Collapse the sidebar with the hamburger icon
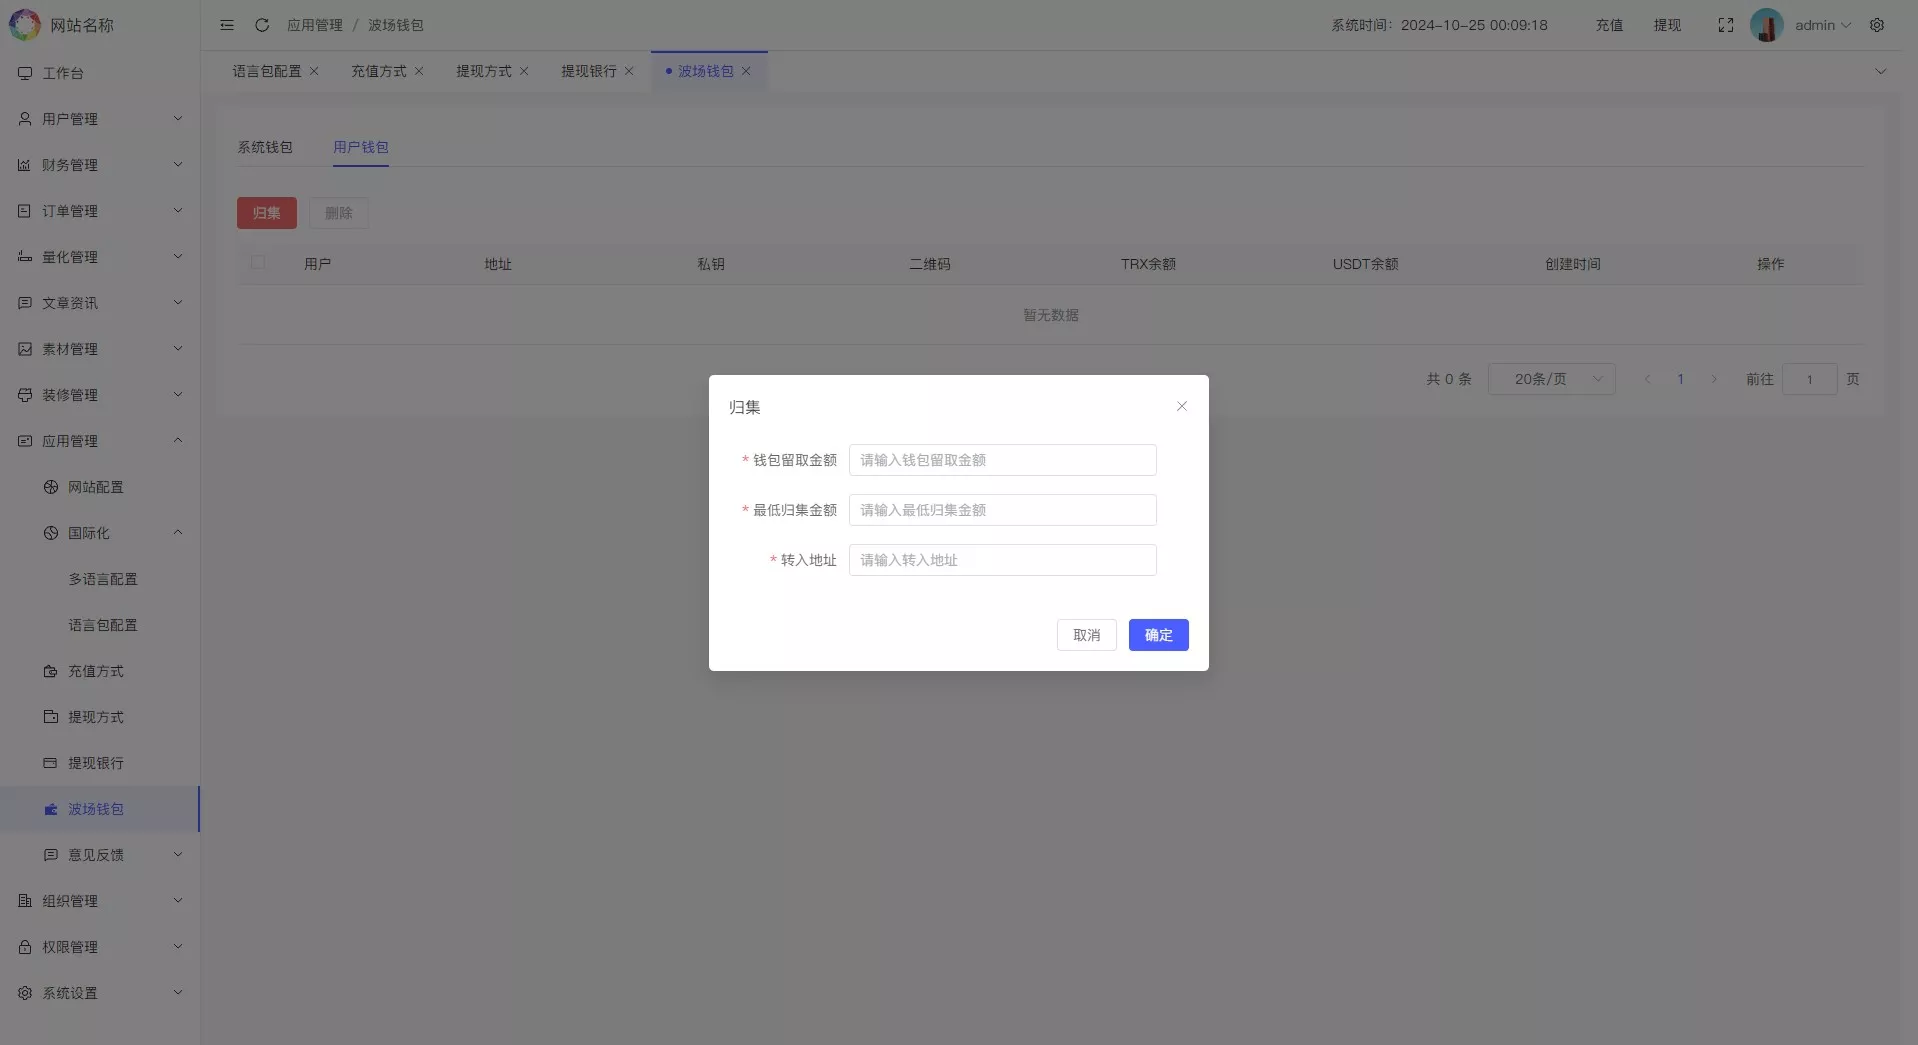The width and height of the screenshot is (1918, 1045). (226, 25)
